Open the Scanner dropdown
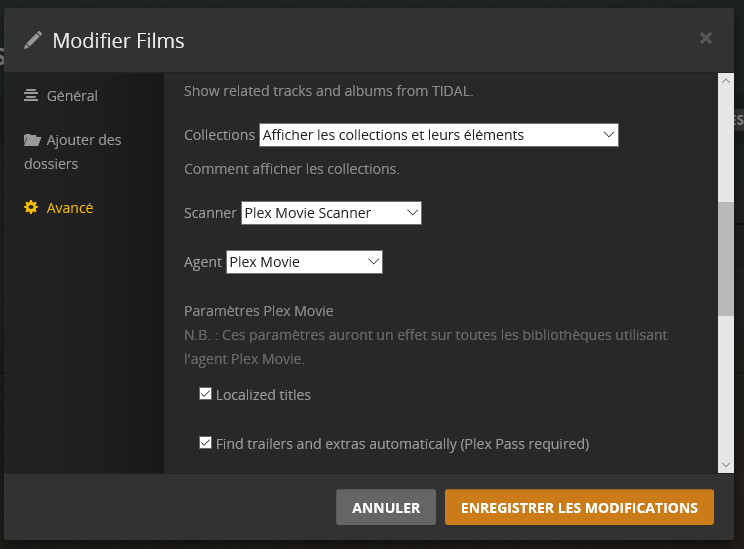 coord(331,213)
